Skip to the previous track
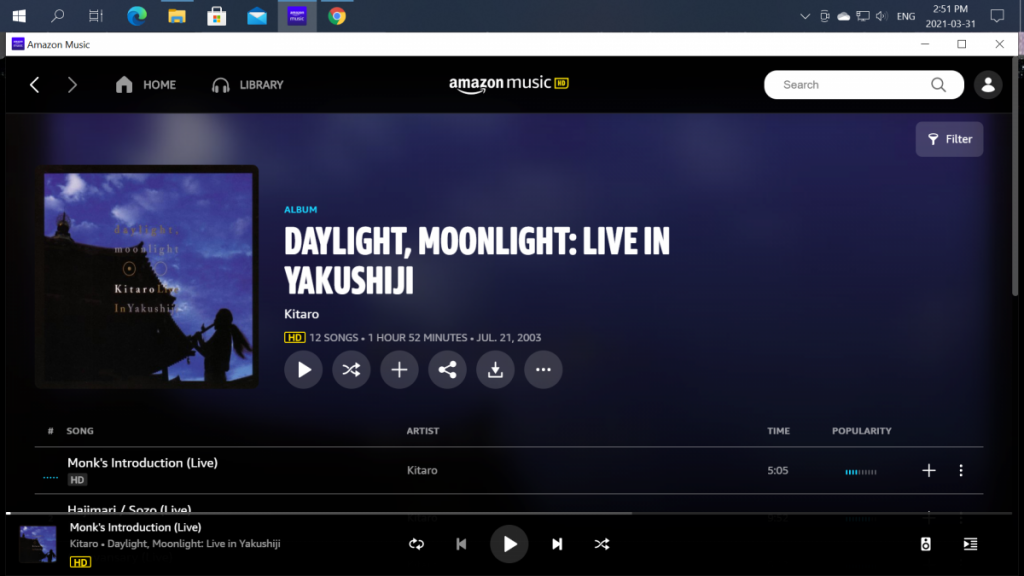Image resolution: width=1024 pixels, height=576 pixels. click(x=461, y=544)
